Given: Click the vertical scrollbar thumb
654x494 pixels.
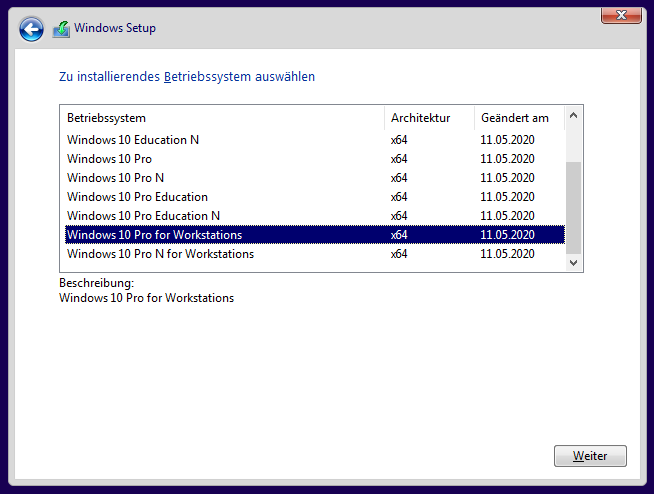Looking at the screenshot, I should (x=574, y=208).
